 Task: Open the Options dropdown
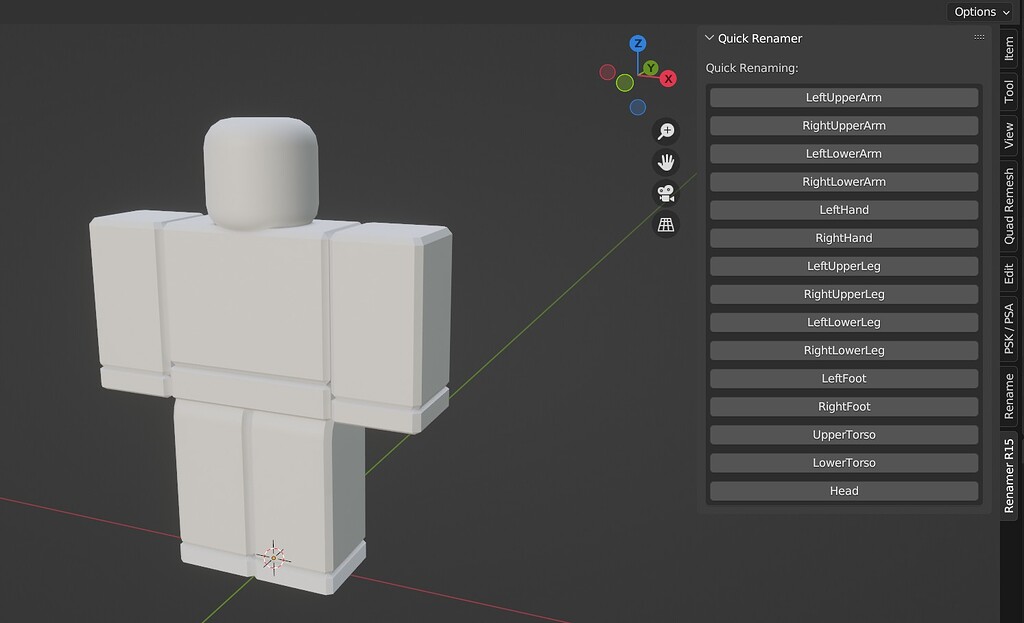pyautogui.click(x=979, y=11)
